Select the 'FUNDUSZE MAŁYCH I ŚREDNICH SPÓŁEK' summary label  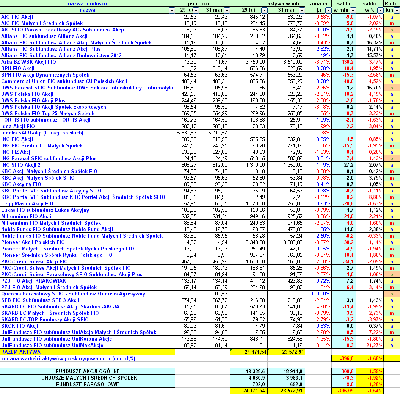pos(88,378)
